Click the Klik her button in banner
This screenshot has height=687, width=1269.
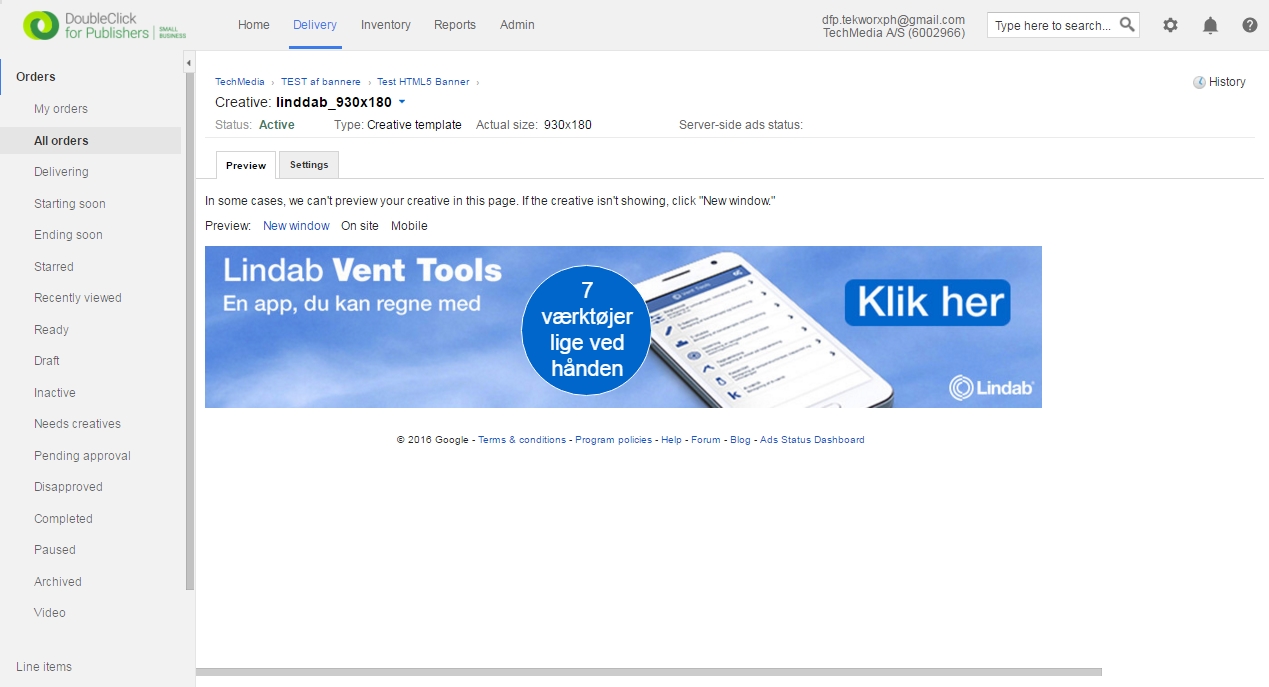[x=927, y=302]
